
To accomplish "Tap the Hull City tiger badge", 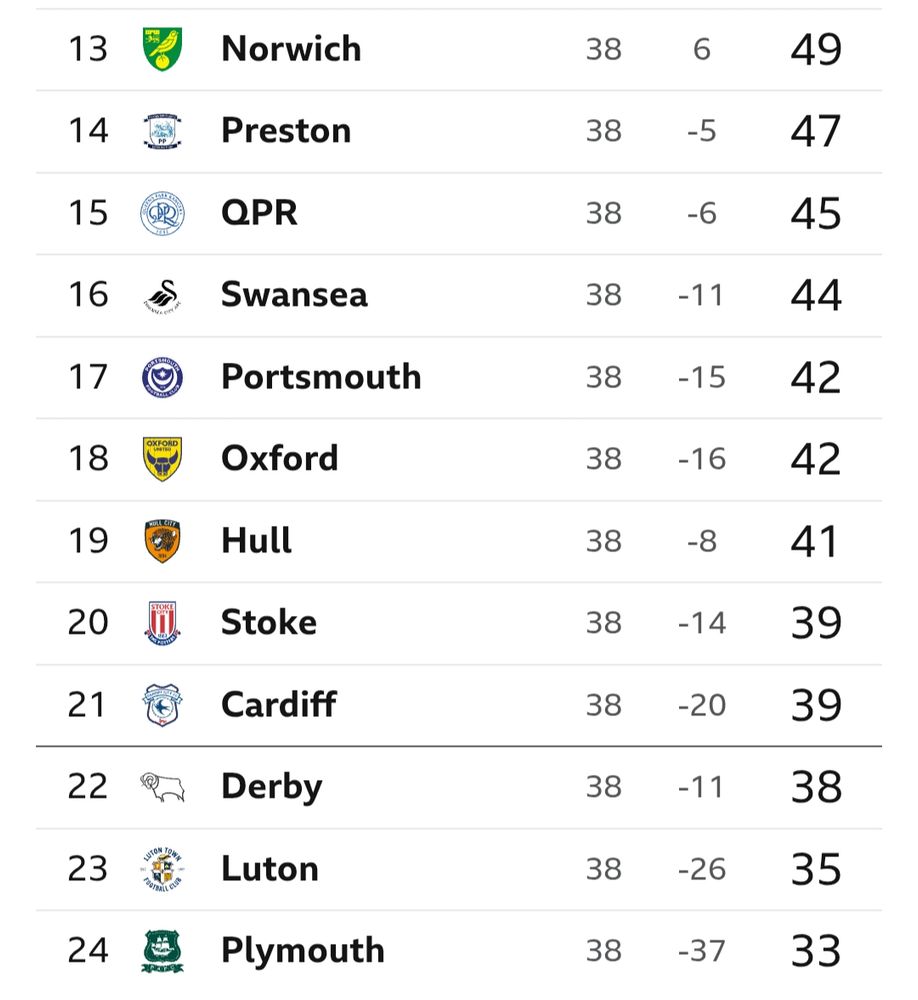I will coord(162,541).
